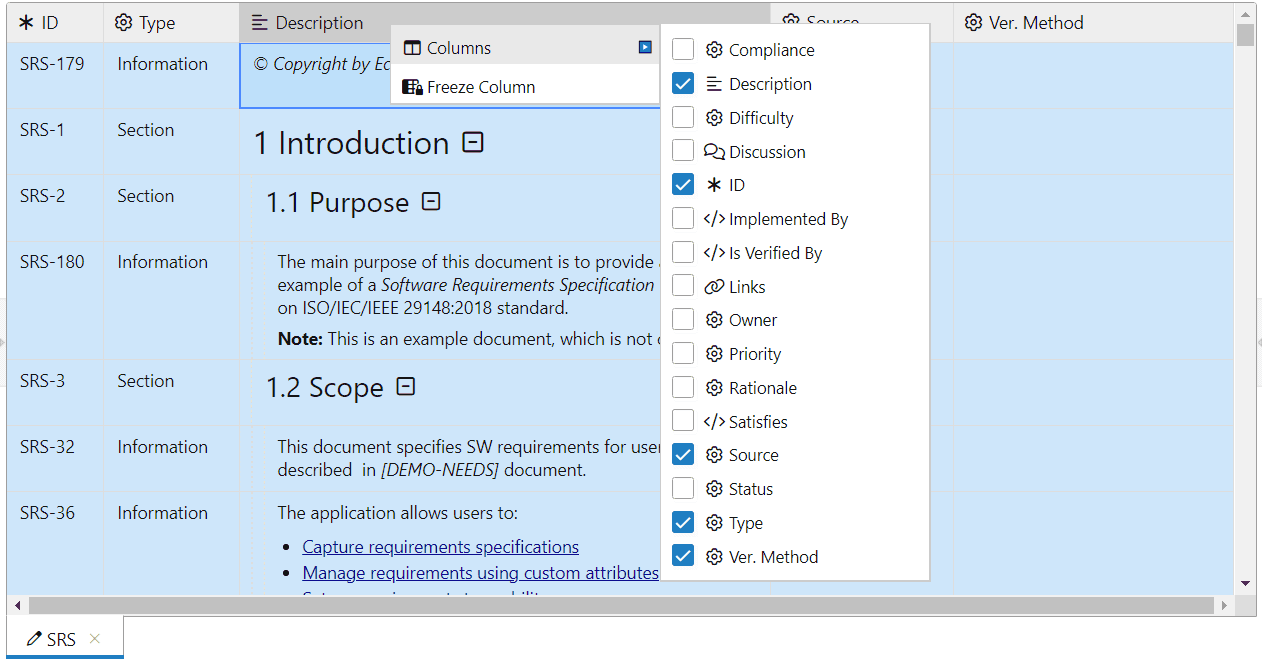This screenshot has width=1262, height=661.
Task: Enable the Links column checkbox
Action: 683,286
